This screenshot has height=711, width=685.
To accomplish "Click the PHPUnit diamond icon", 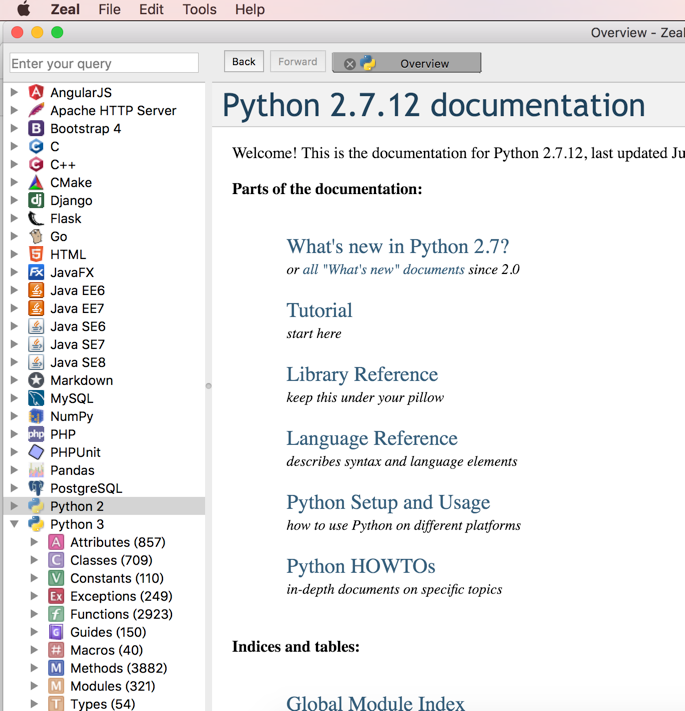I will point(36,452).
